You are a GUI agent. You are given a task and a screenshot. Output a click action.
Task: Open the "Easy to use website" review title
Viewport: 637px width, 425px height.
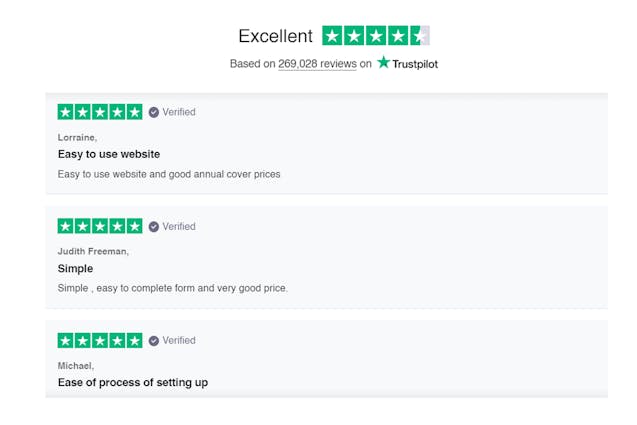click(109, 154)
